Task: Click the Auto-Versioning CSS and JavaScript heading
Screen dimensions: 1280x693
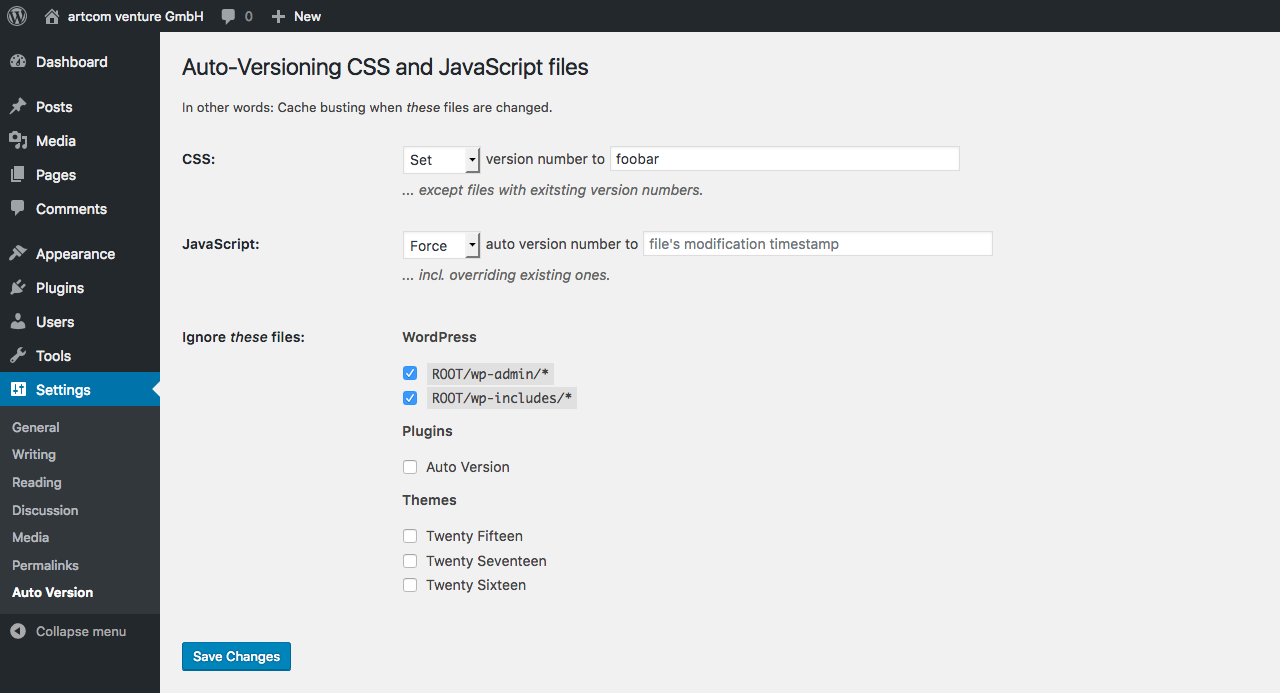Action: point(385,68)
